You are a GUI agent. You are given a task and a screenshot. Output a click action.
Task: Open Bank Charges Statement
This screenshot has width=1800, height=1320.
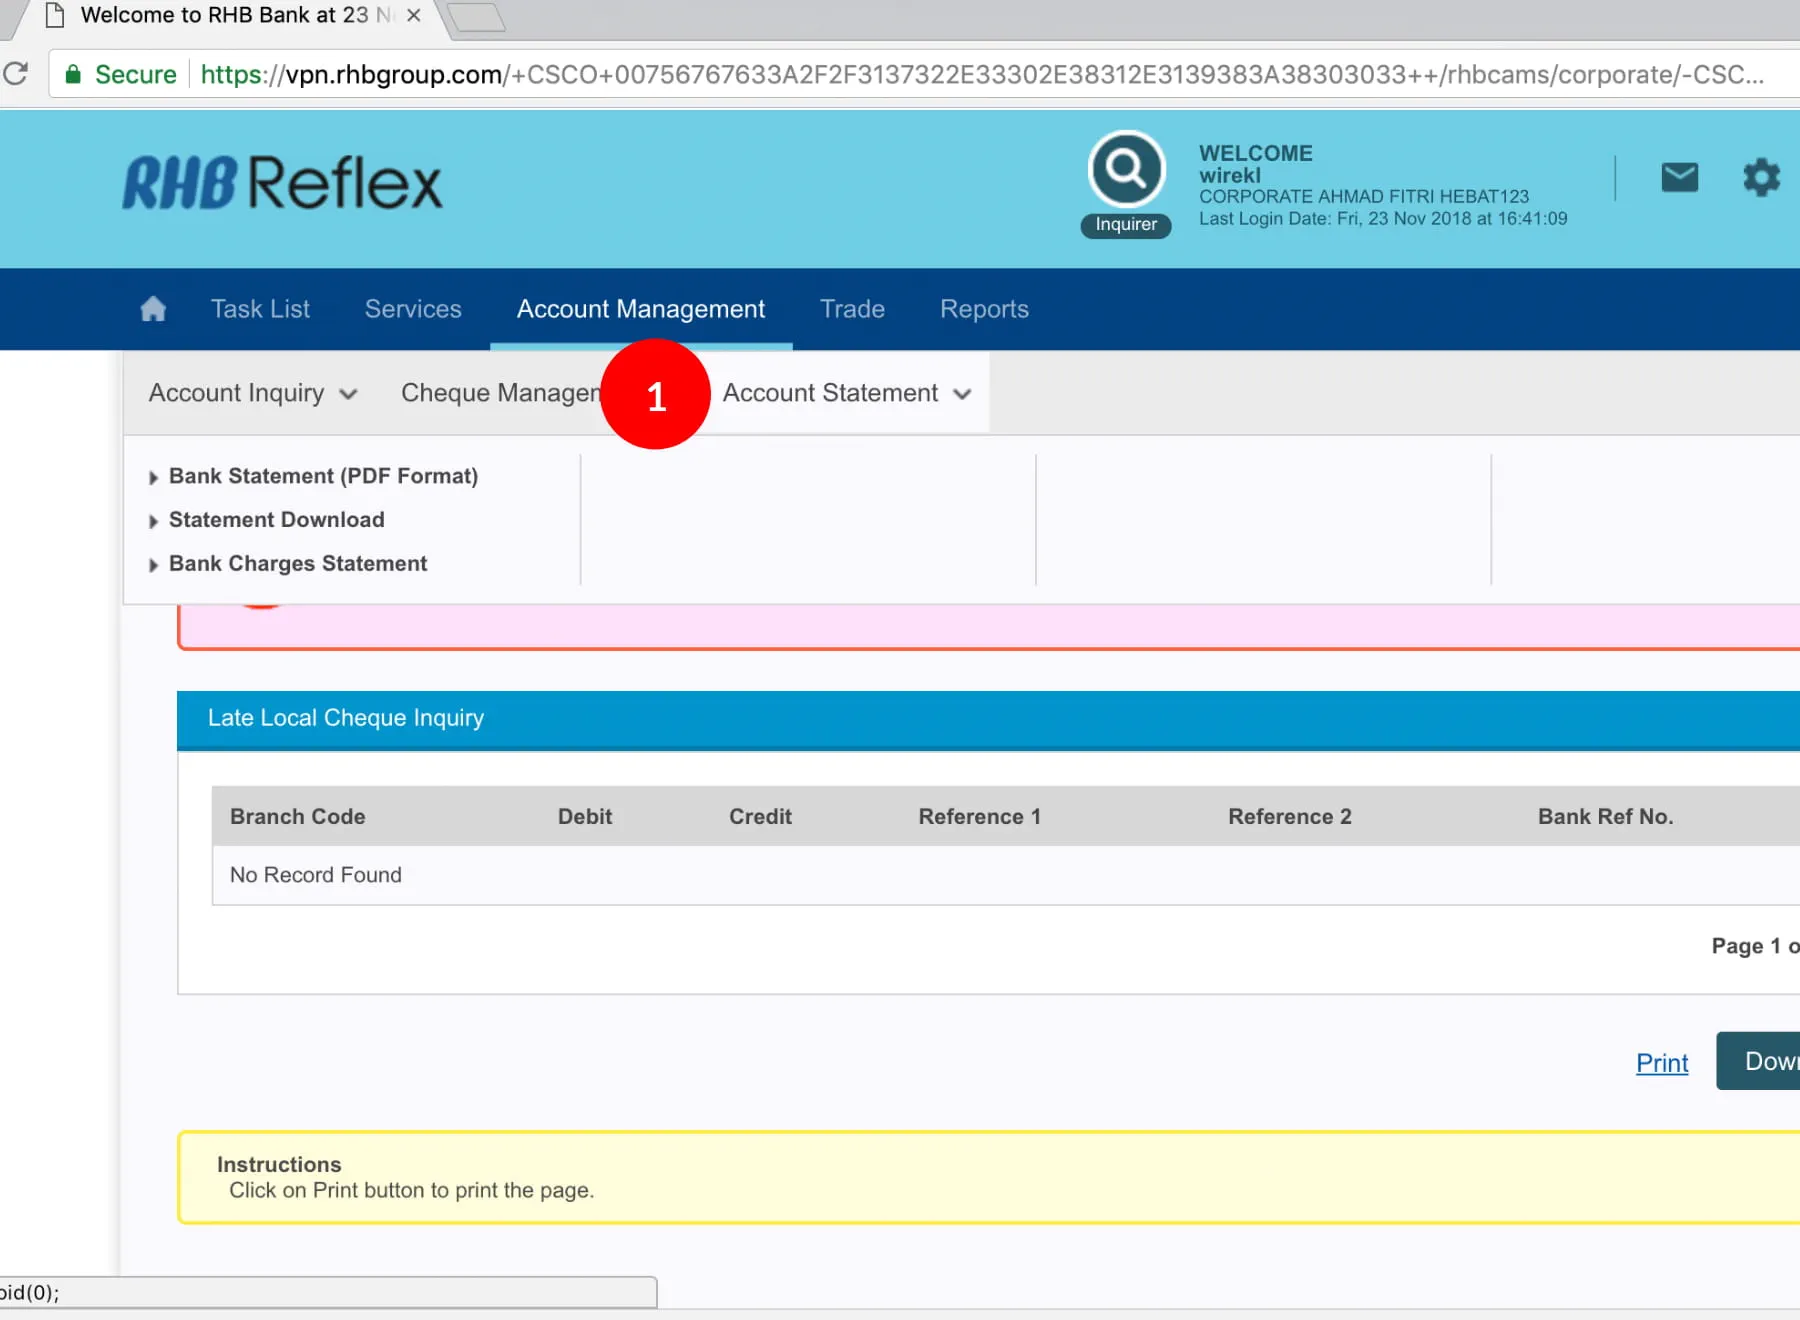click(x=298, y=564)
